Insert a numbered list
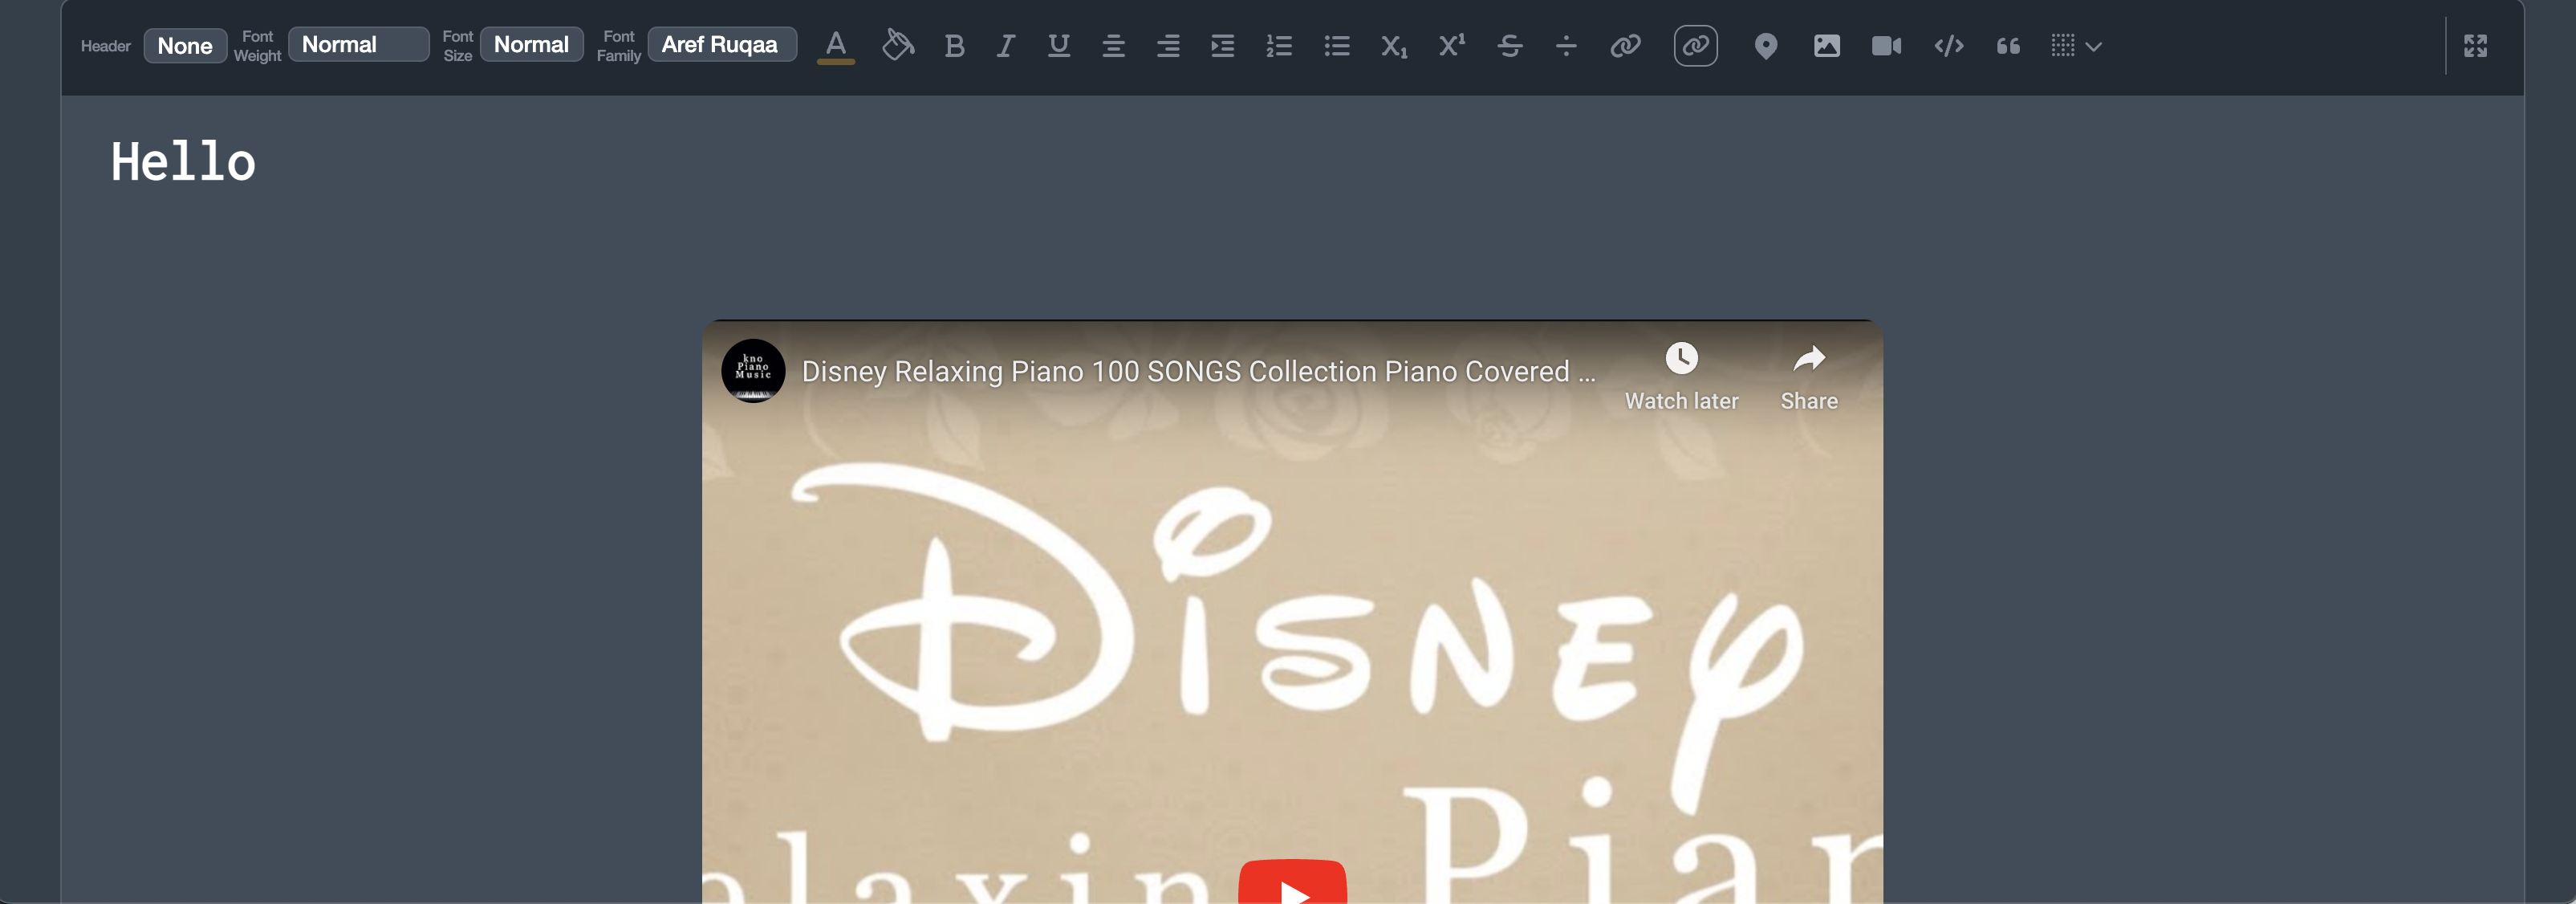Image resolution: width=2576 pixels, height=904 pixels. click(1278, 46)
